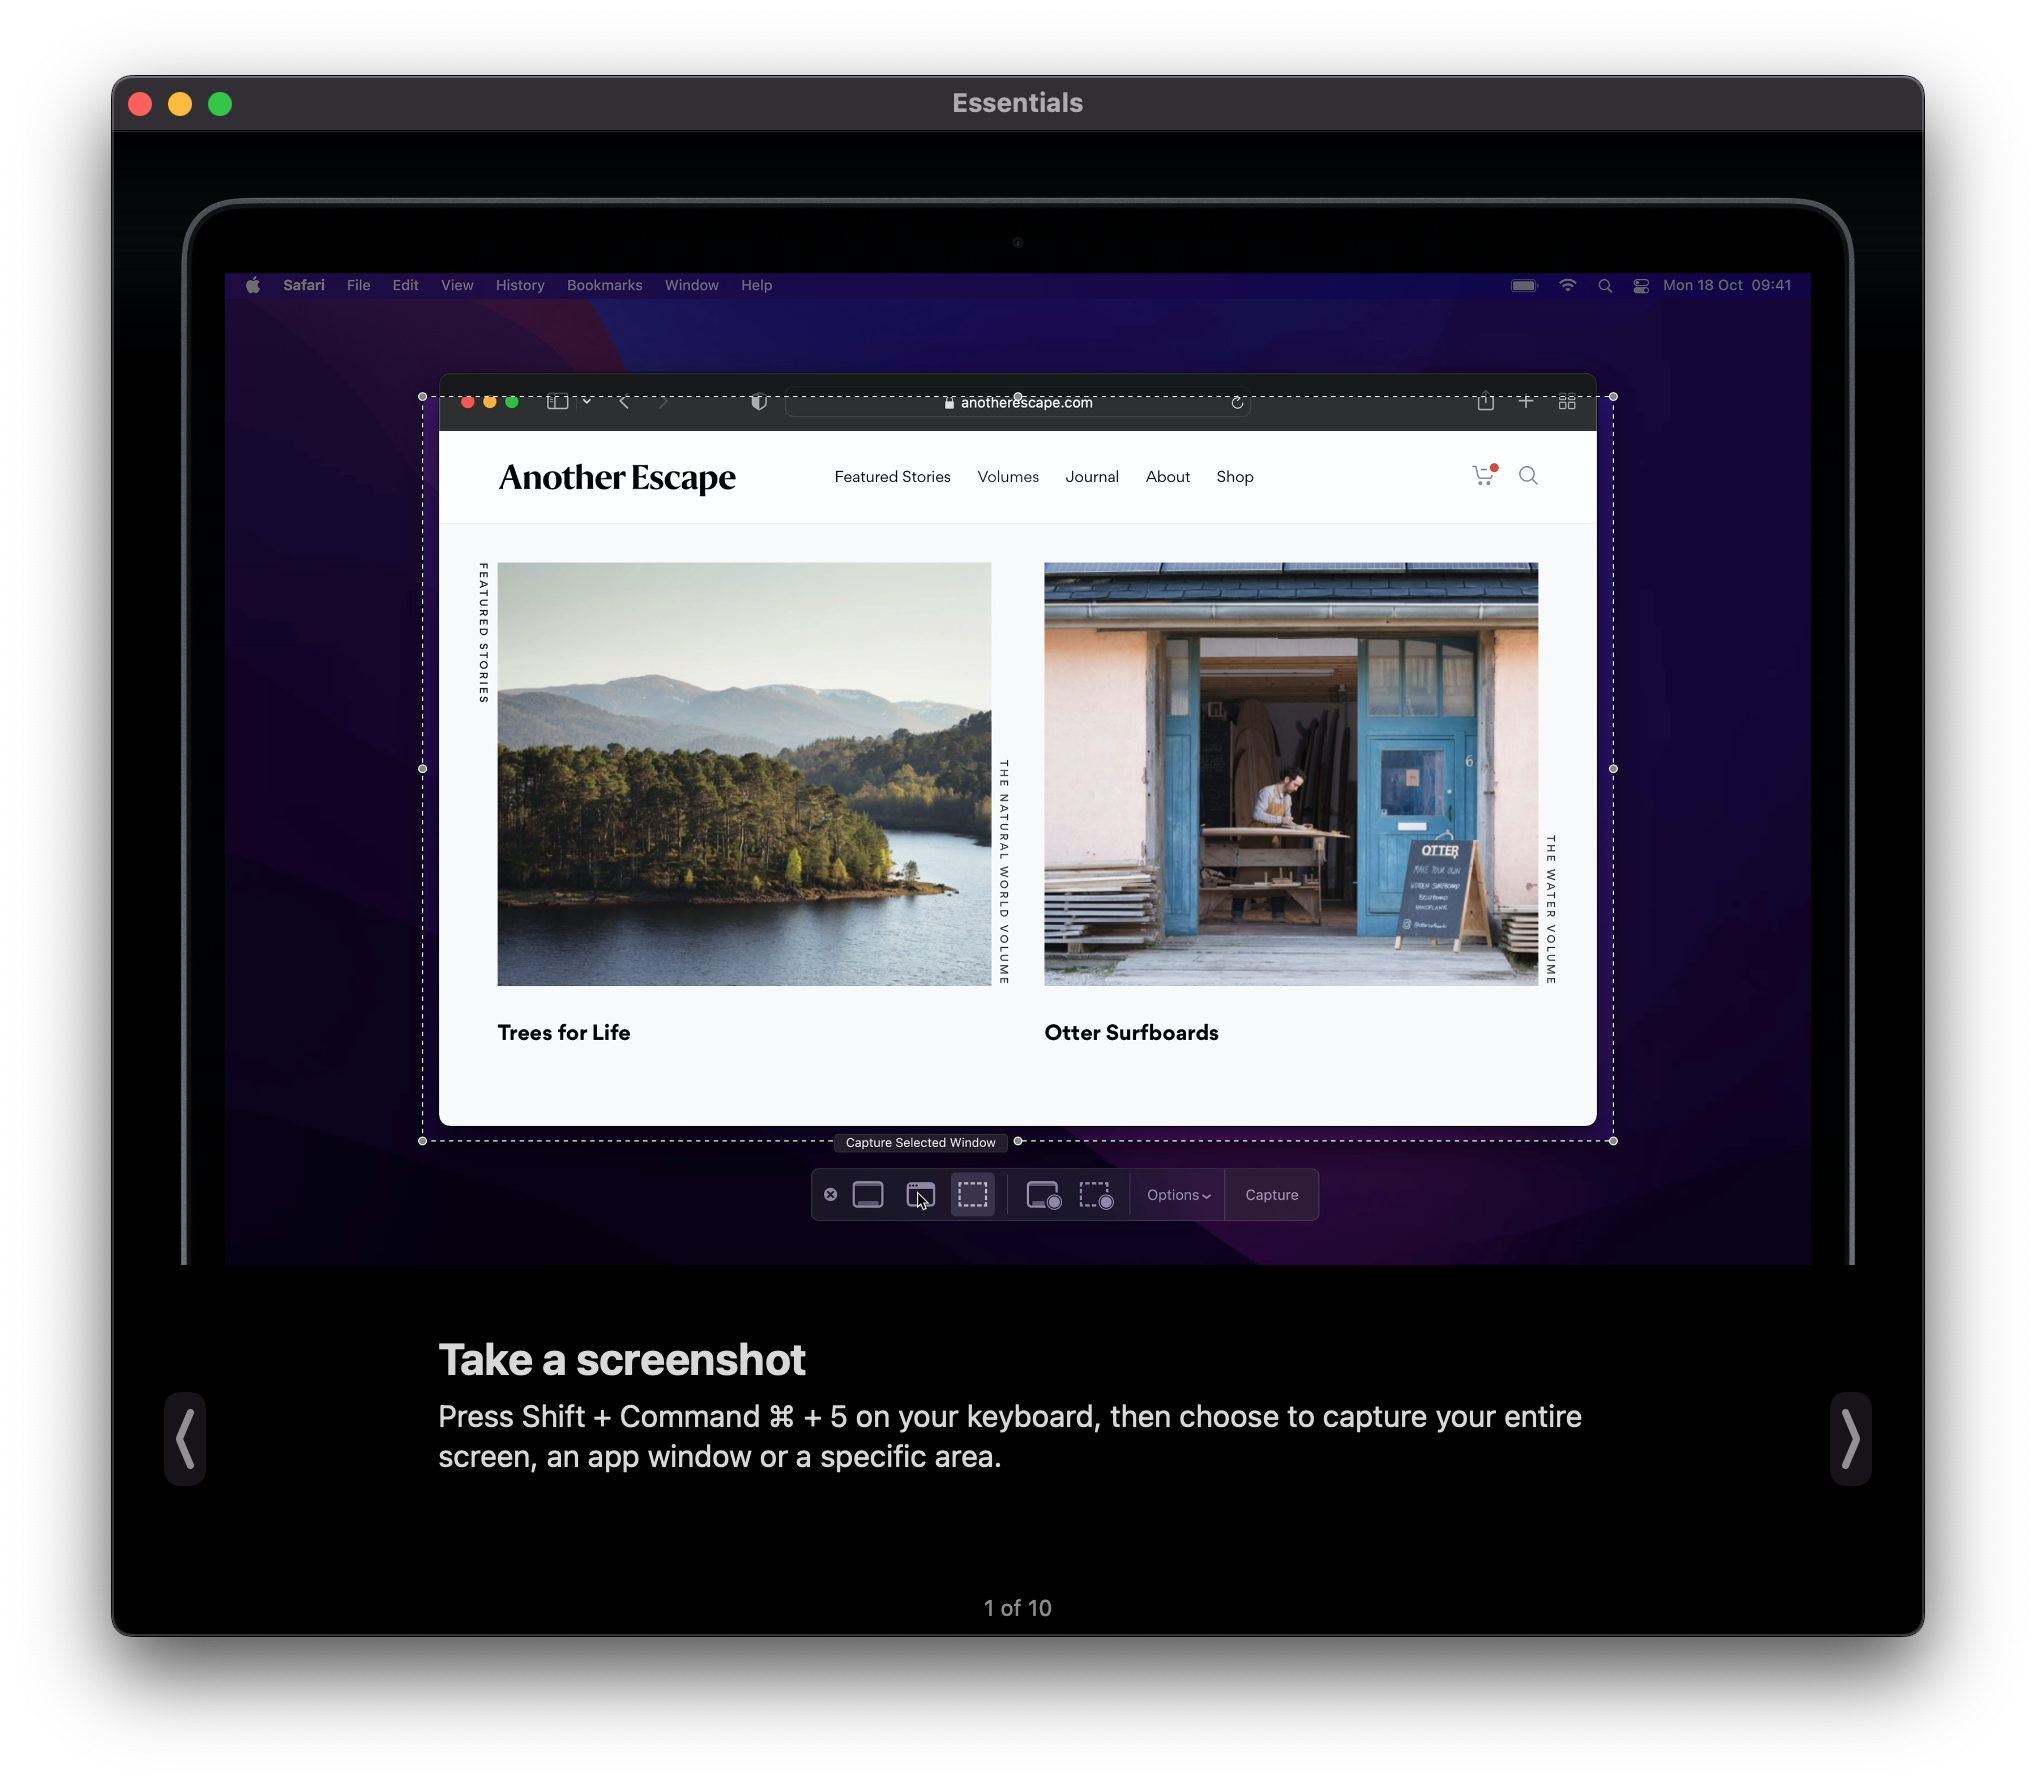Select the Capture Selected Window icon
The width and height of the screenshot is (2036, 1784).
point(920,1195)
